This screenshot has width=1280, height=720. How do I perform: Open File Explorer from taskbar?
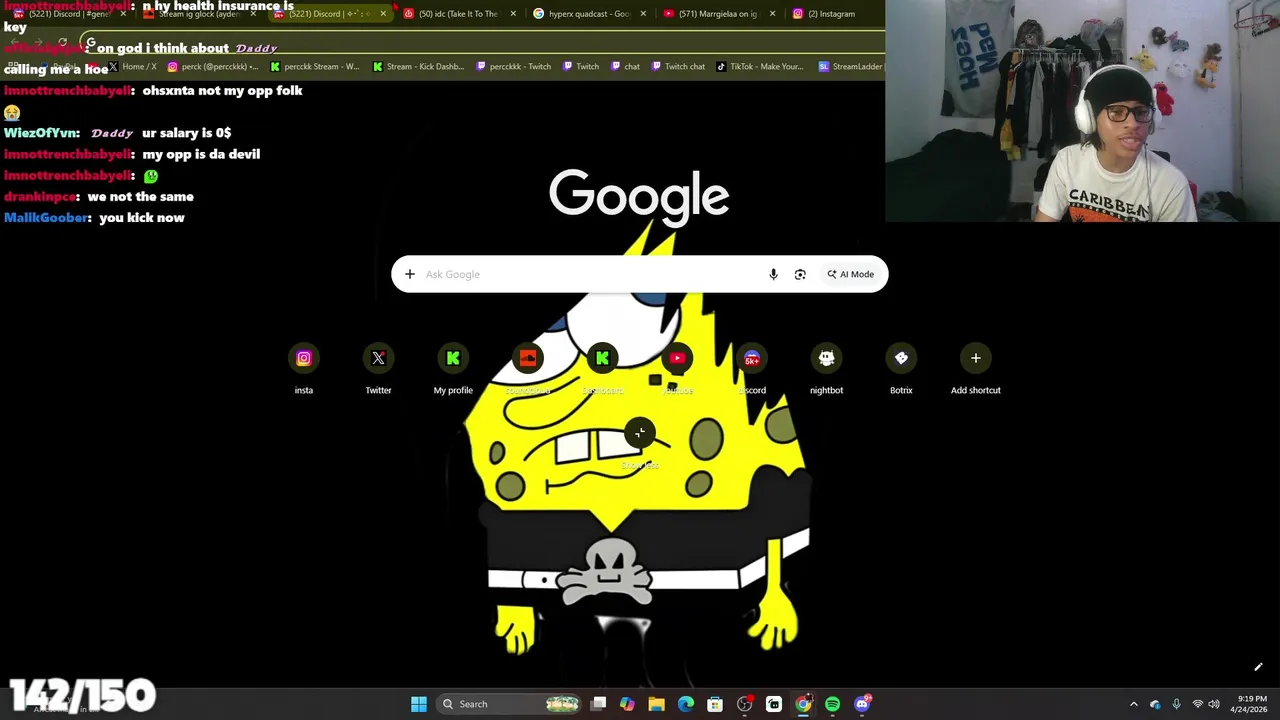click(656, 704)
